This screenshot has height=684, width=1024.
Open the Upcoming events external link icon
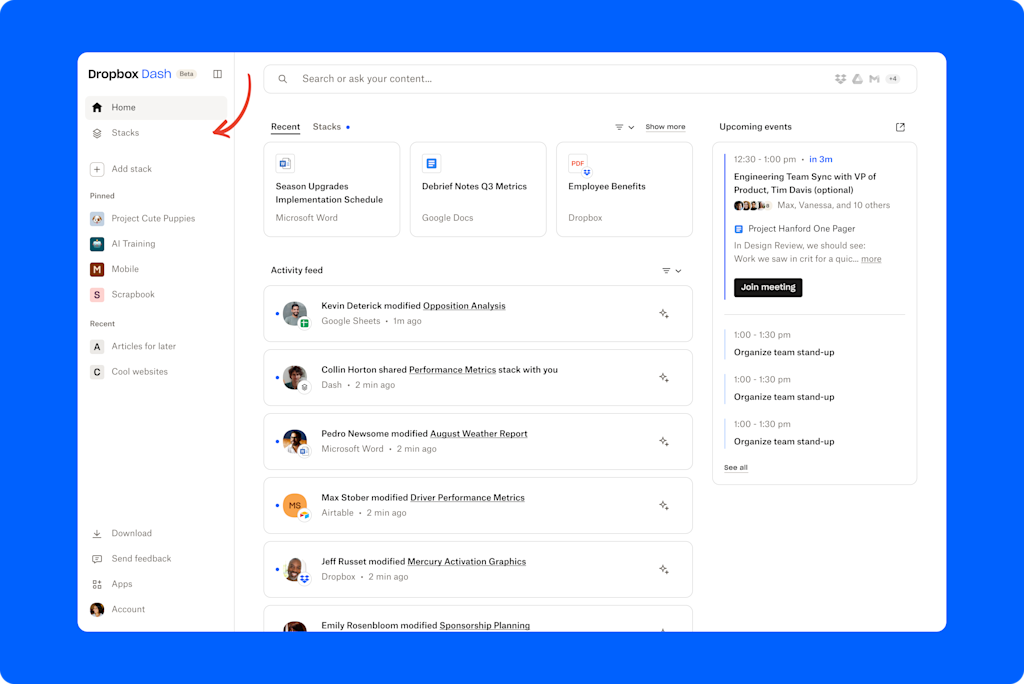pyautogui.click(x=899, y=127)
